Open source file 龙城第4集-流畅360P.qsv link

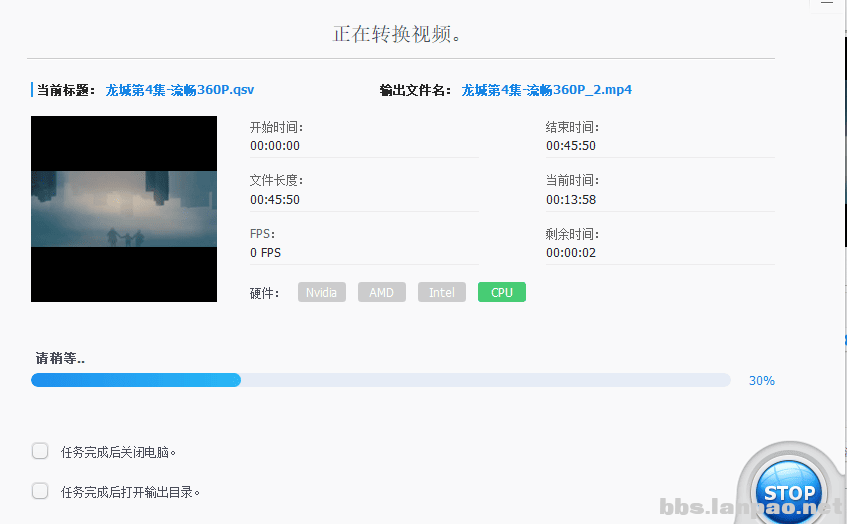point(180,90)
